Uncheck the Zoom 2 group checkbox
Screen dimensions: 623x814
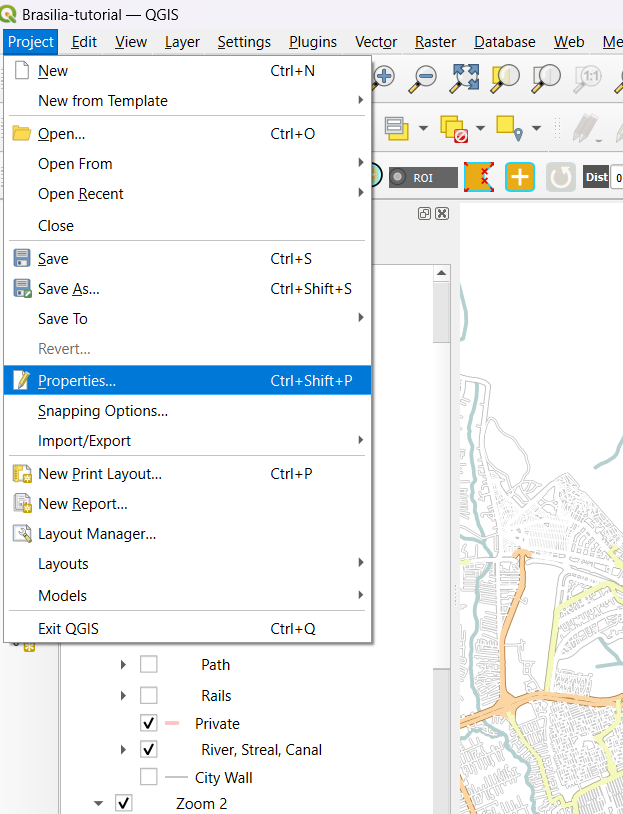[x=123, y=803]
